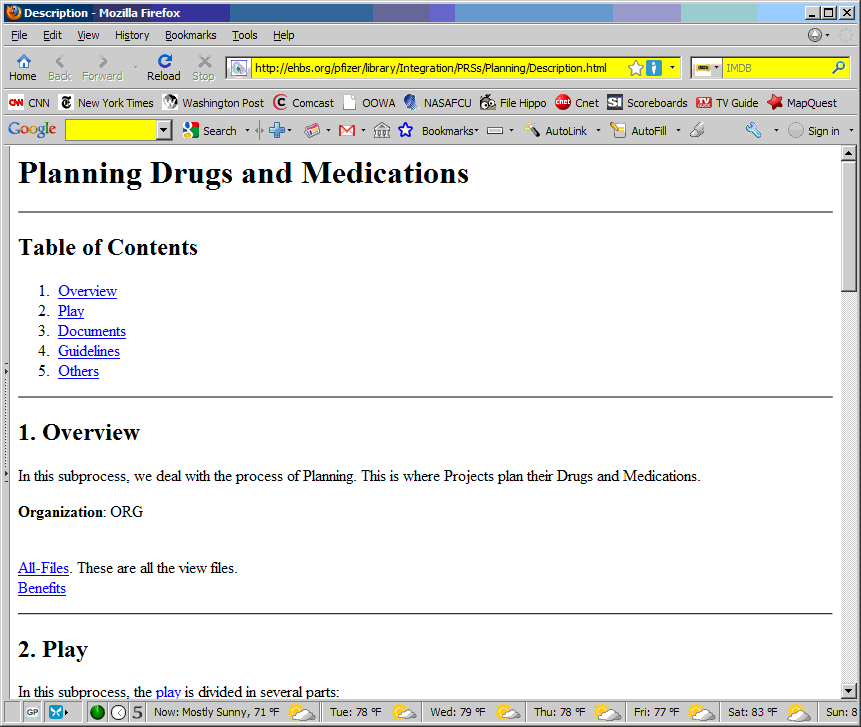Open the Comcast bookmark
This screenshot has height=727, width=861.
coord(303,103)
